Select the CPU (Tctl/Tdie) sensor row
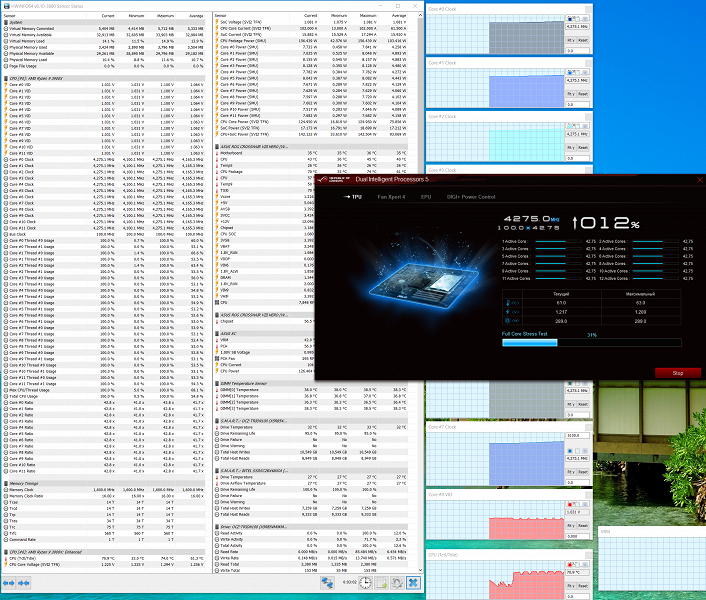Screen dimensions: 706x600 [104, 558]
